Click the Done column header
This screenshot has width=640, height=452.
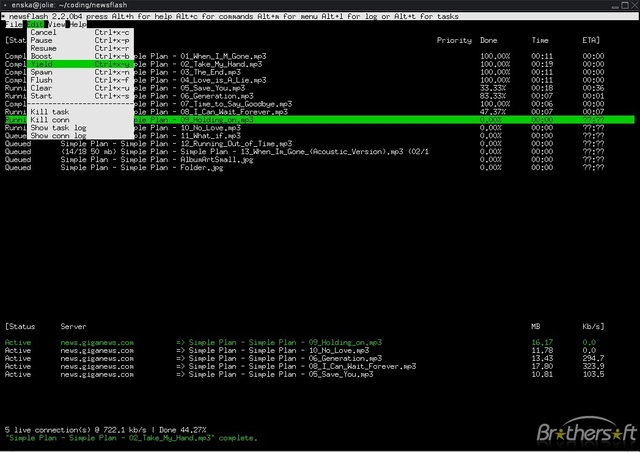pos(488,40)
